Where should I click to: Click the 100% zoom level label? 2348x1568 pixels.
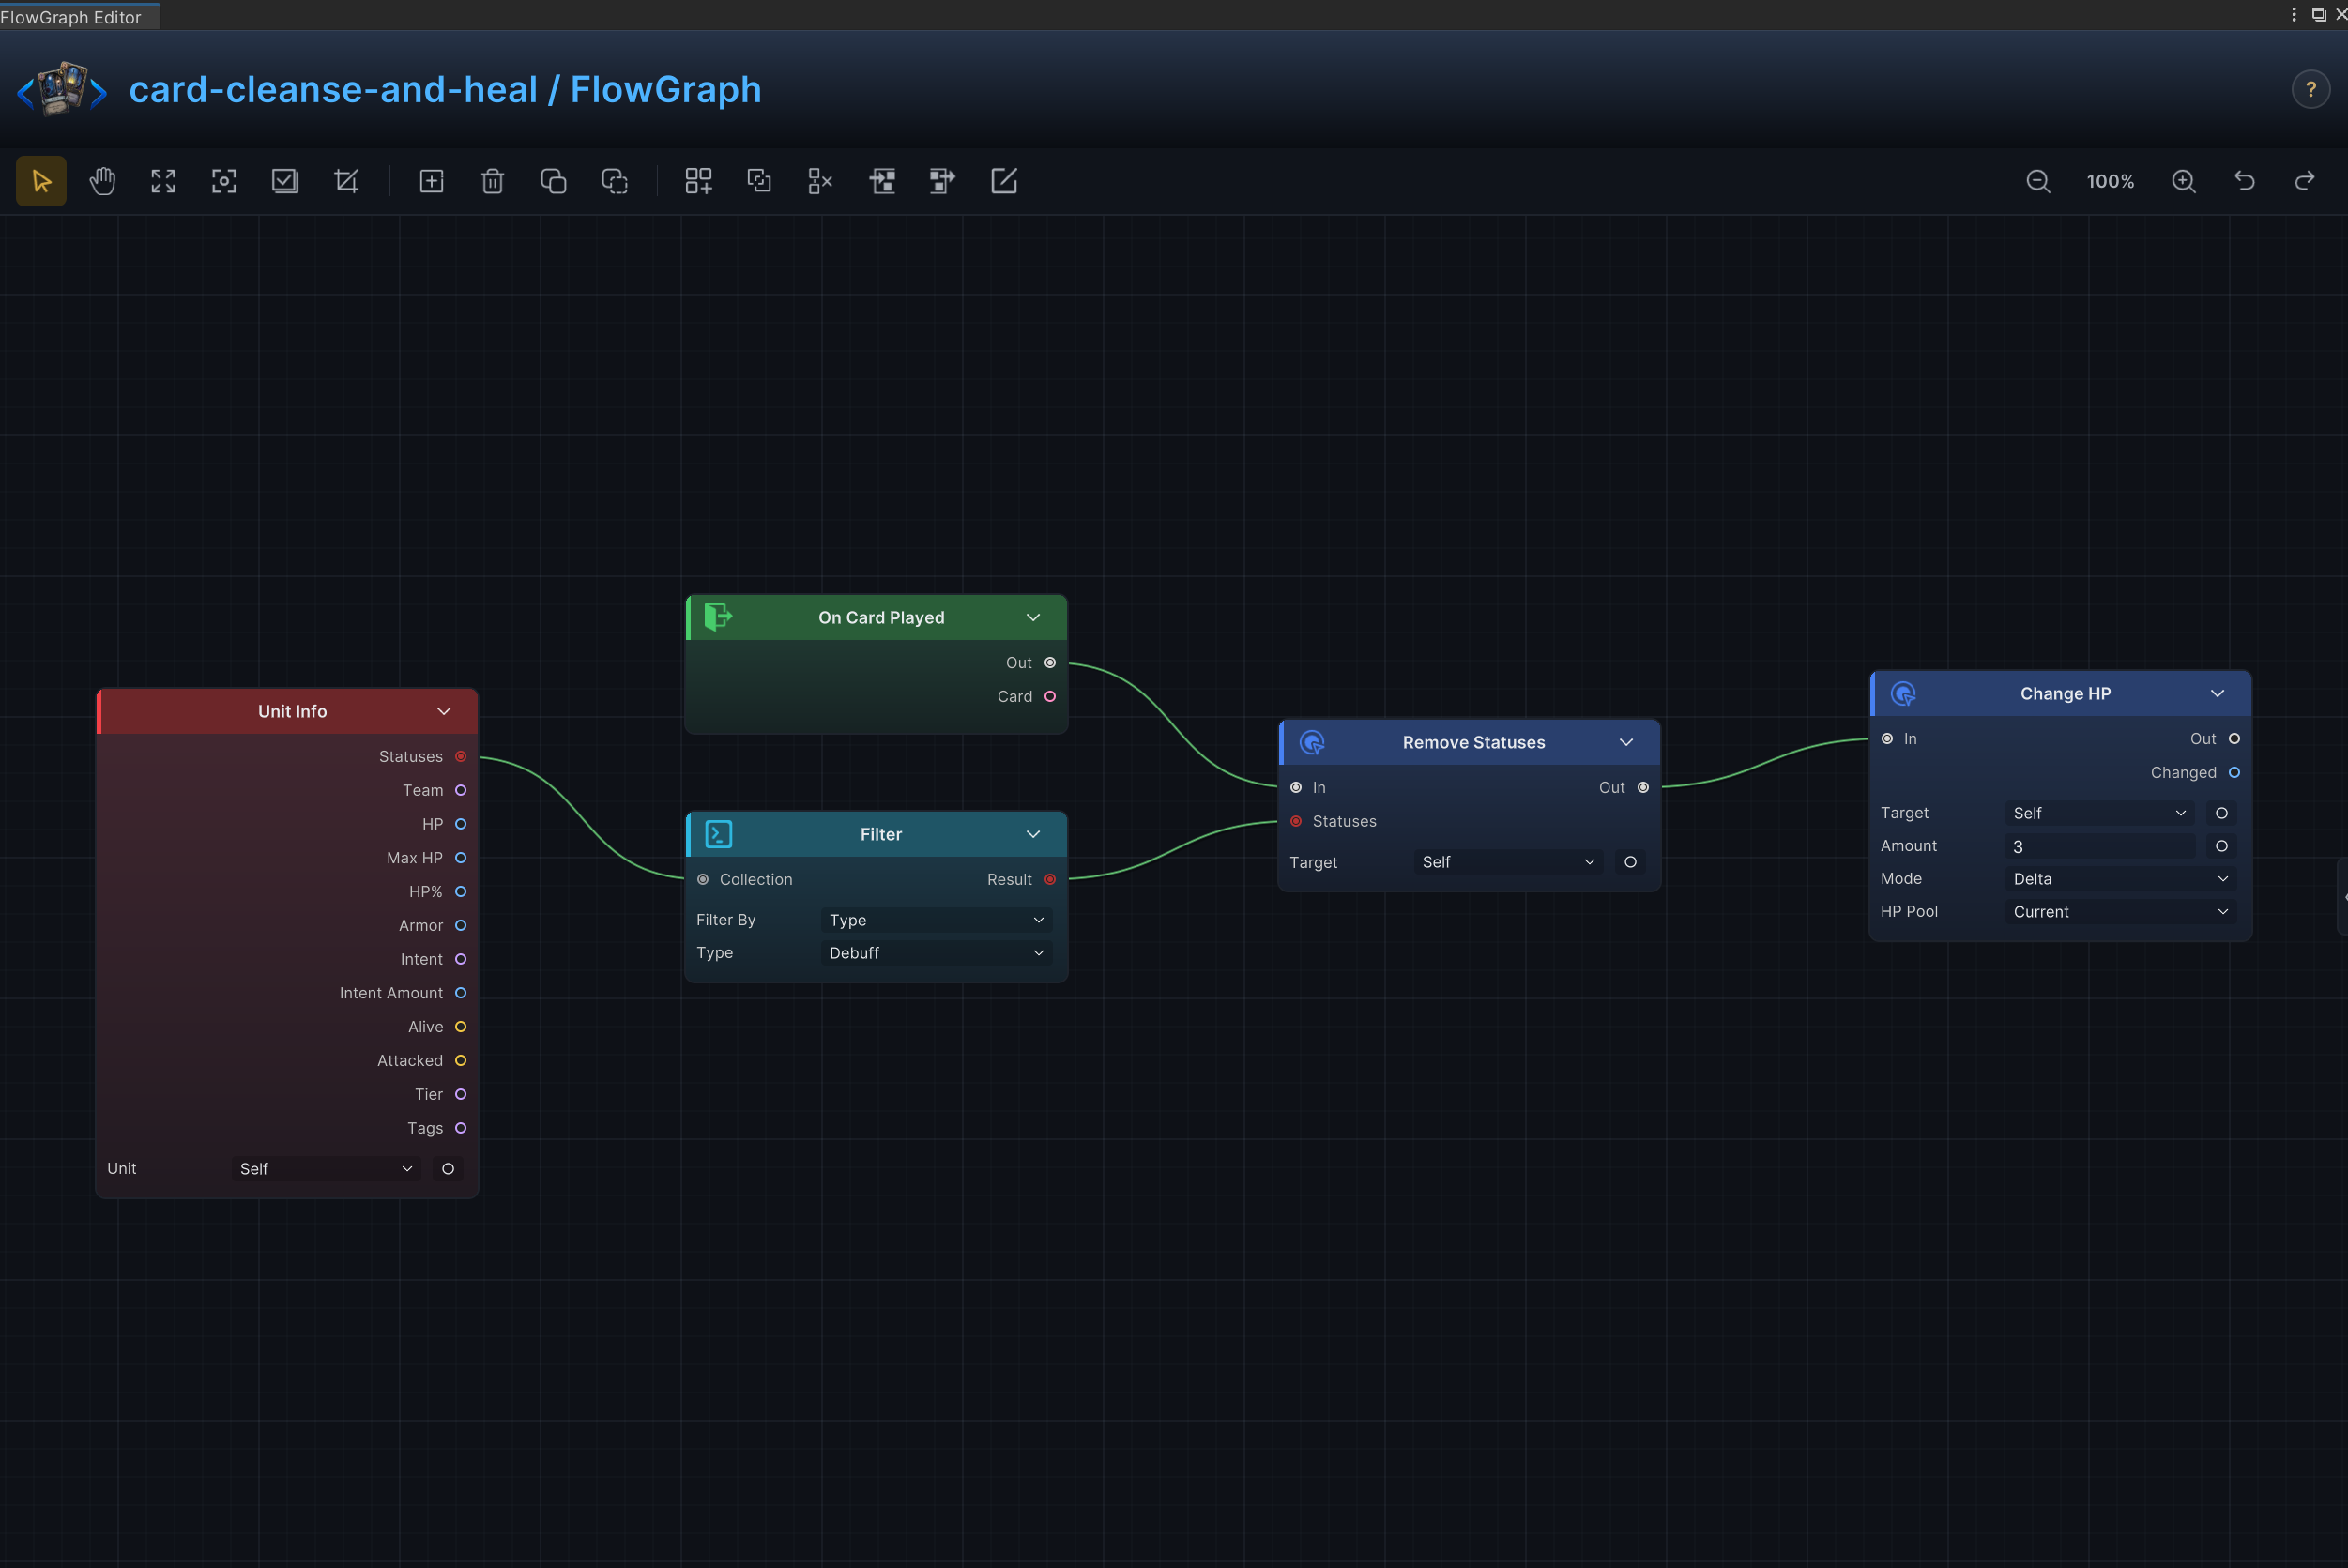pos(2110,181)
